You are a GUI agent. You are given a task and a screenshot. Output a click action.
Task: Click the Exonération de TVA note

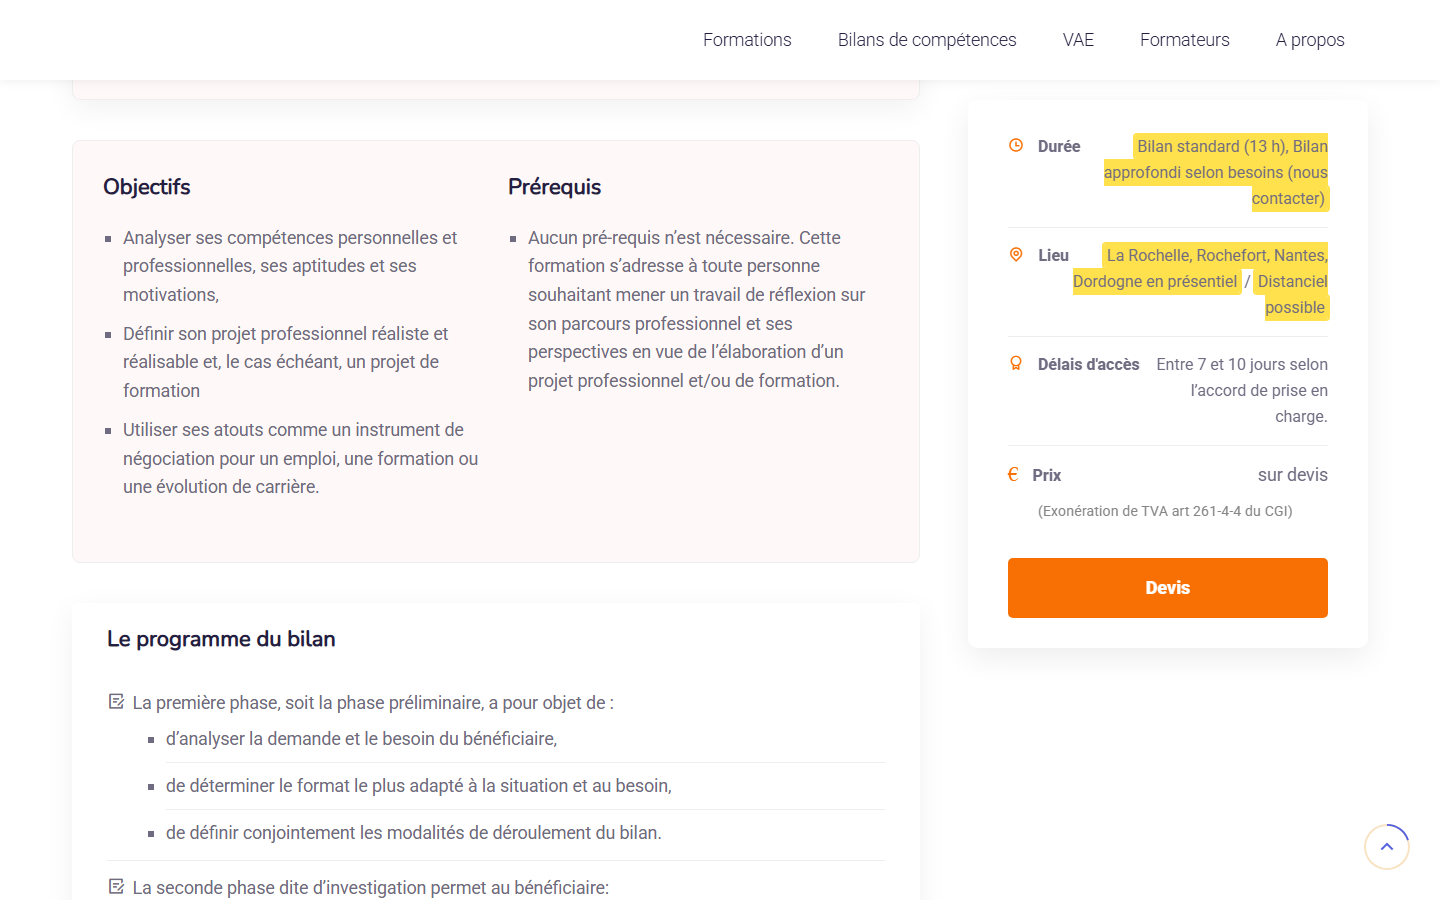pyautogui.click(x=1165, y=511)
